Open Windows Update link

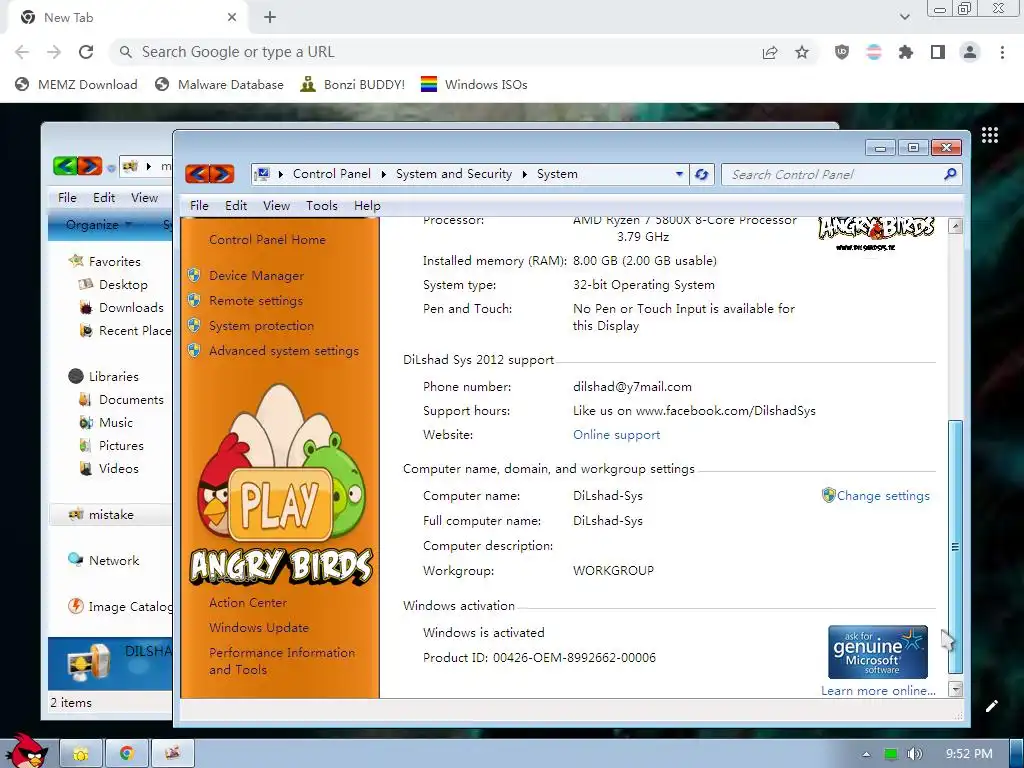coord(259,628)
